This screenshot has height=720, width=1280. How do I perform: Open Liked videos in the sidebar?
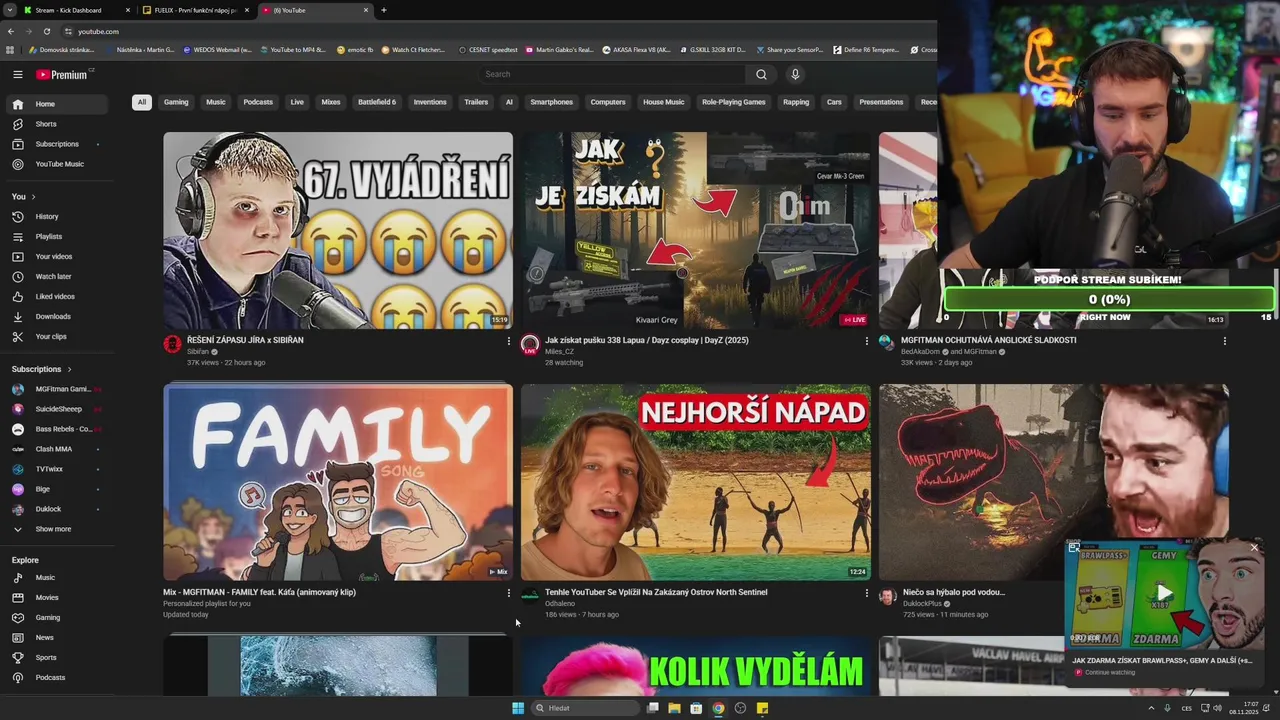coord(56,296)
